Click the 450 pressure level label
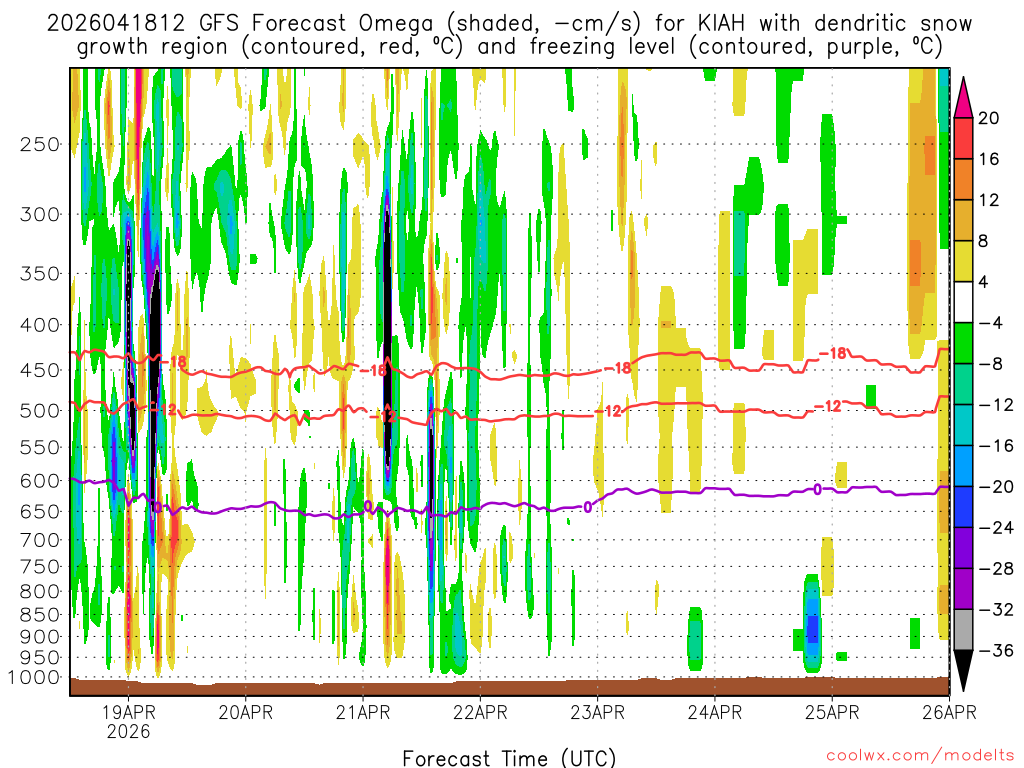The image size is (1024, 768). pos(40,370)
